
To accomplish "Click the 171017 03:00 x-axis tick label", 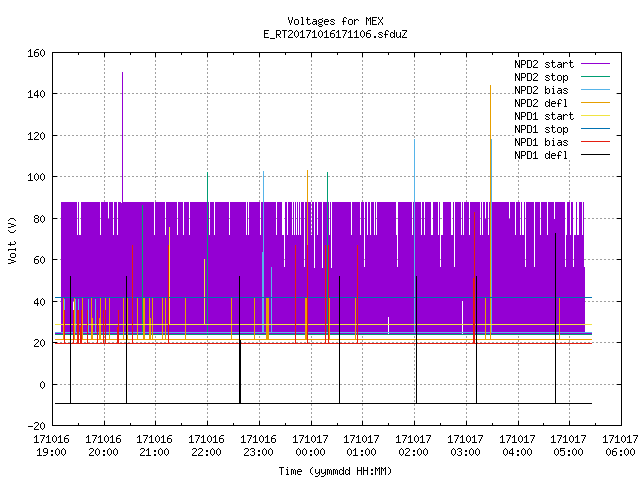I will pos(465,446).
